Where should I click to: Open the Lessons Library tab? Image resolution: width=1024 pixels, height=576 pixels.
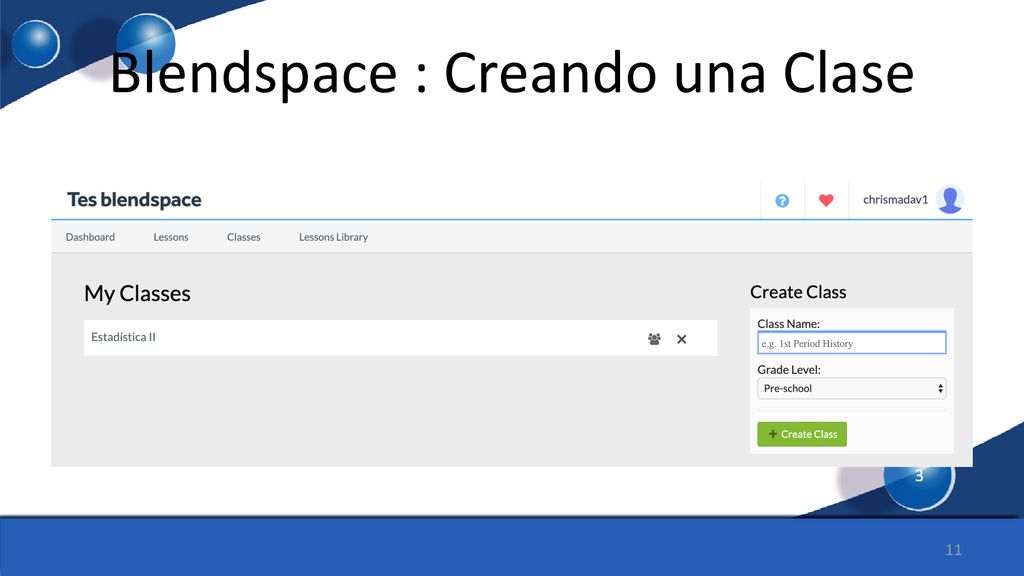334,237
